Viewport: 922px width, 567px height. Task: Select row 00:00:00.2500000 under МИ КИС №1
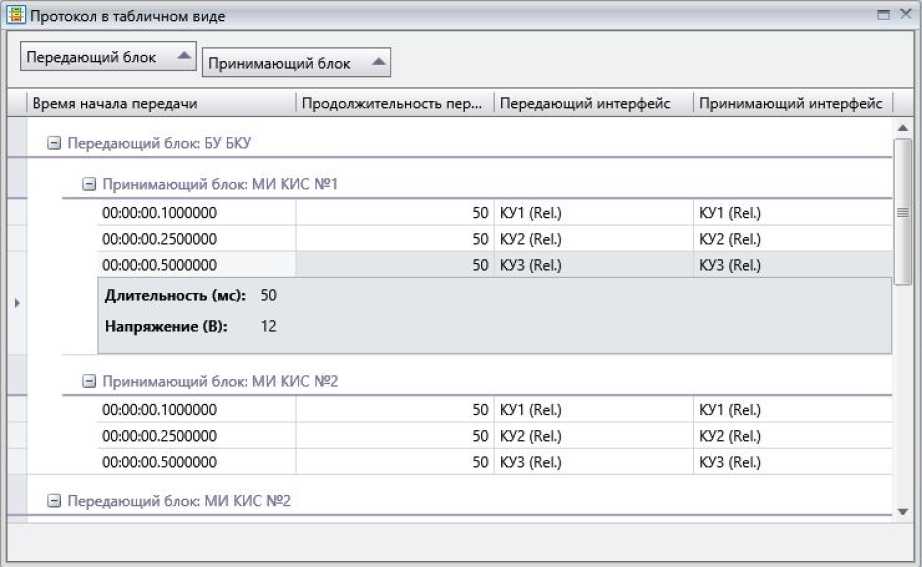point(495,239)
